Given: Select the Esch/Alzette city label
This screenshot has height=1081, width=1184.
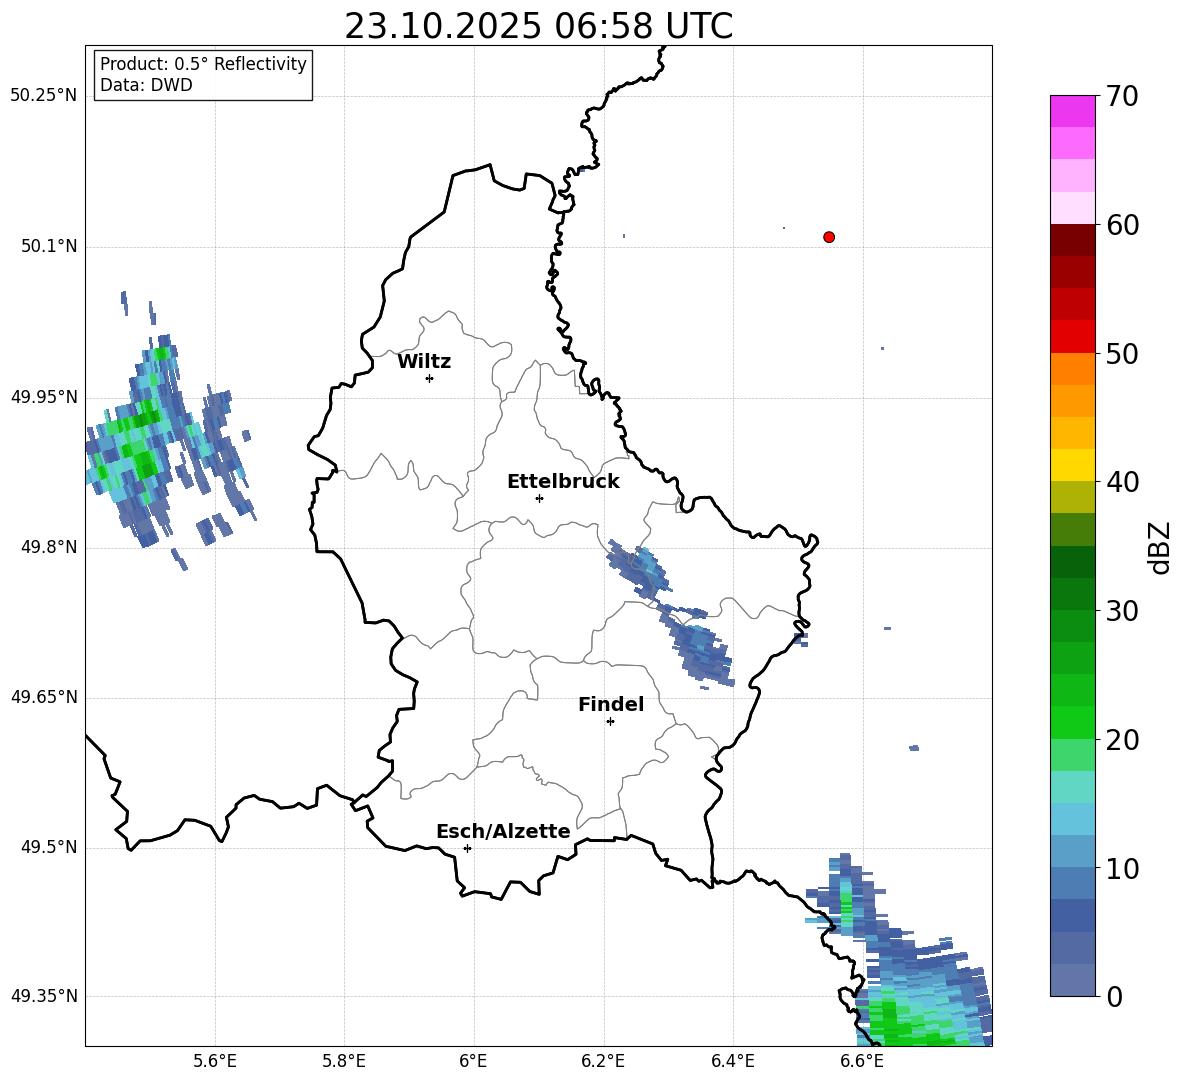Looking at the screenshot, I should pyautogui.click(x=503, y=832).
